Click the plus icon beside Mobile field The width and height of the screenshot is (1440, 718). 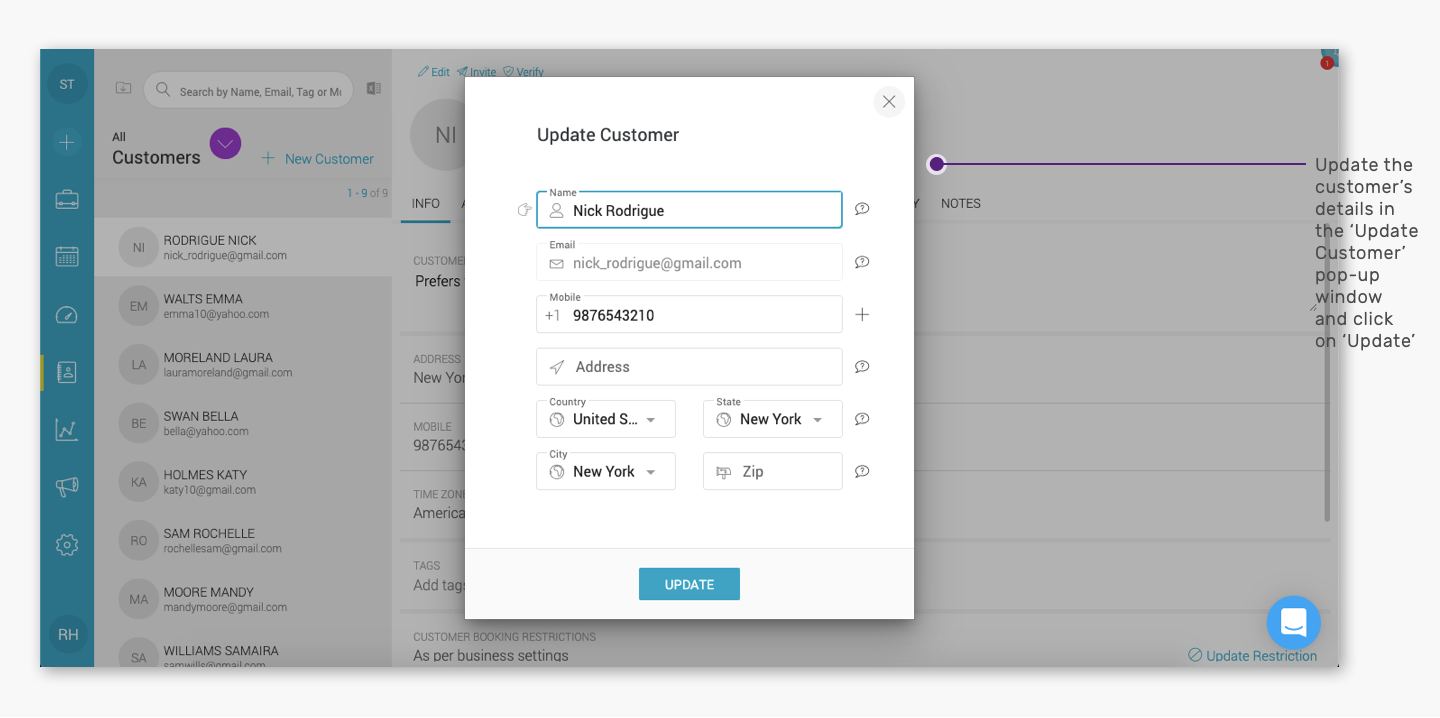point(862,315)
